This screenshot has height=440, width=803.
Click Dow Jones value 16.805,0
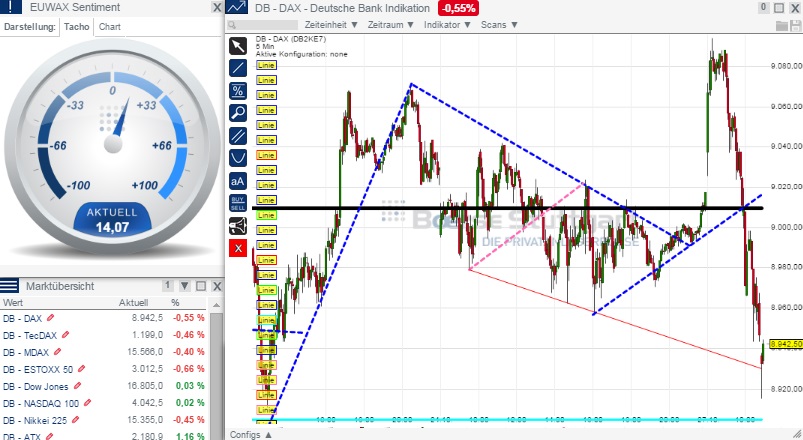coord(145,386)
